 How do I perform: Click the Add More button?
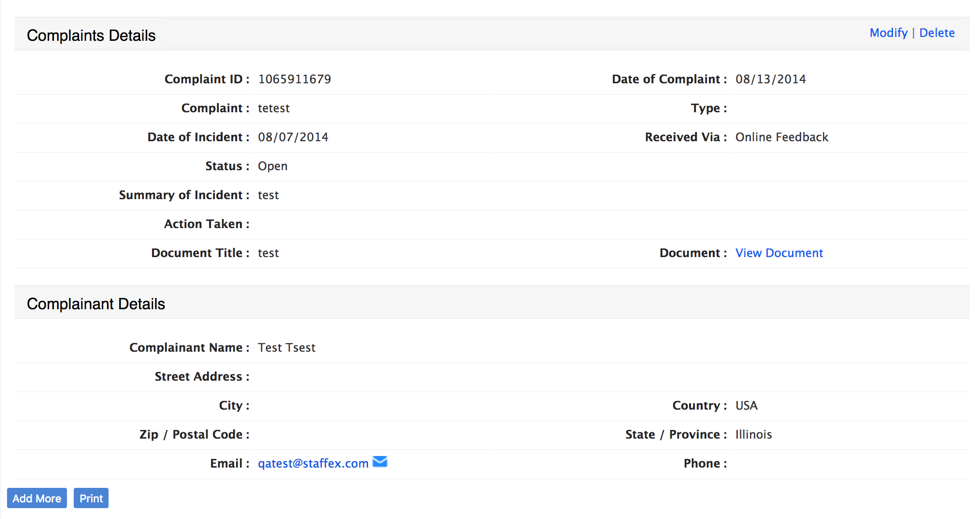37,498
